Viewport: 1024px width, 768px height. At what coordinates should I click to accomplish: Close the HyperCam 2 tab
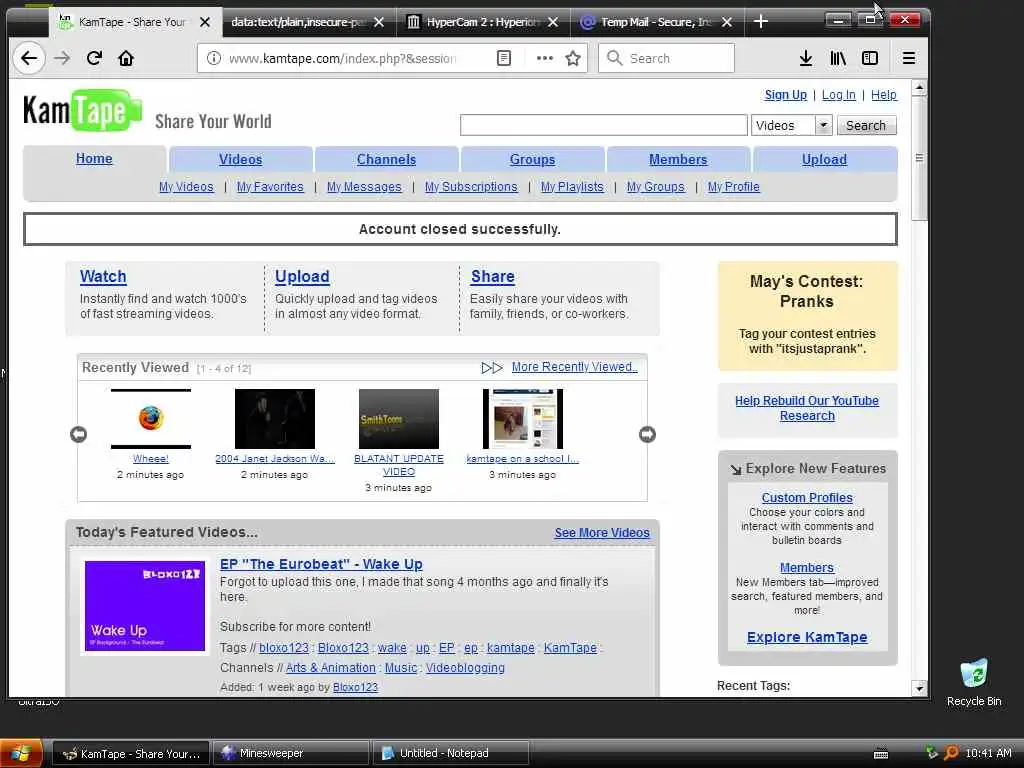point(552,22)
